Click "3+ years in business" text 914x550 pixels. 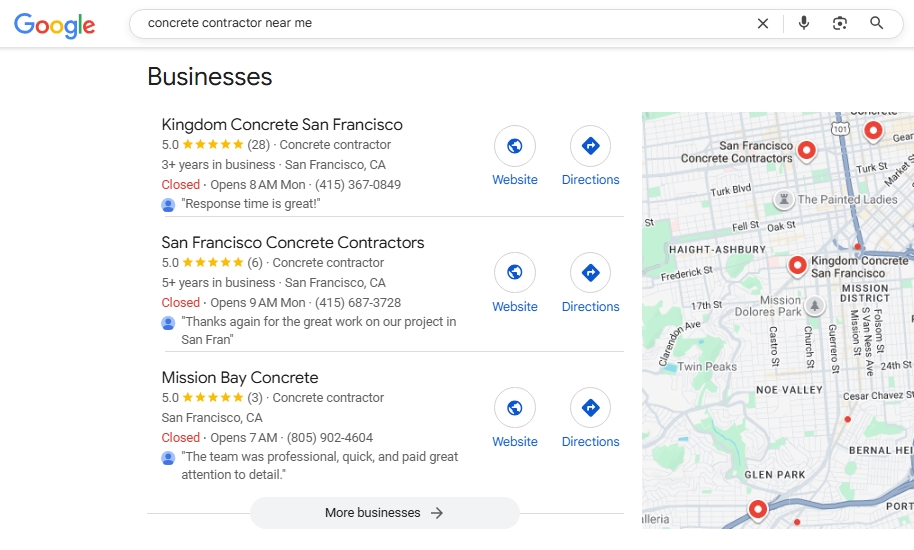point(218,165)
